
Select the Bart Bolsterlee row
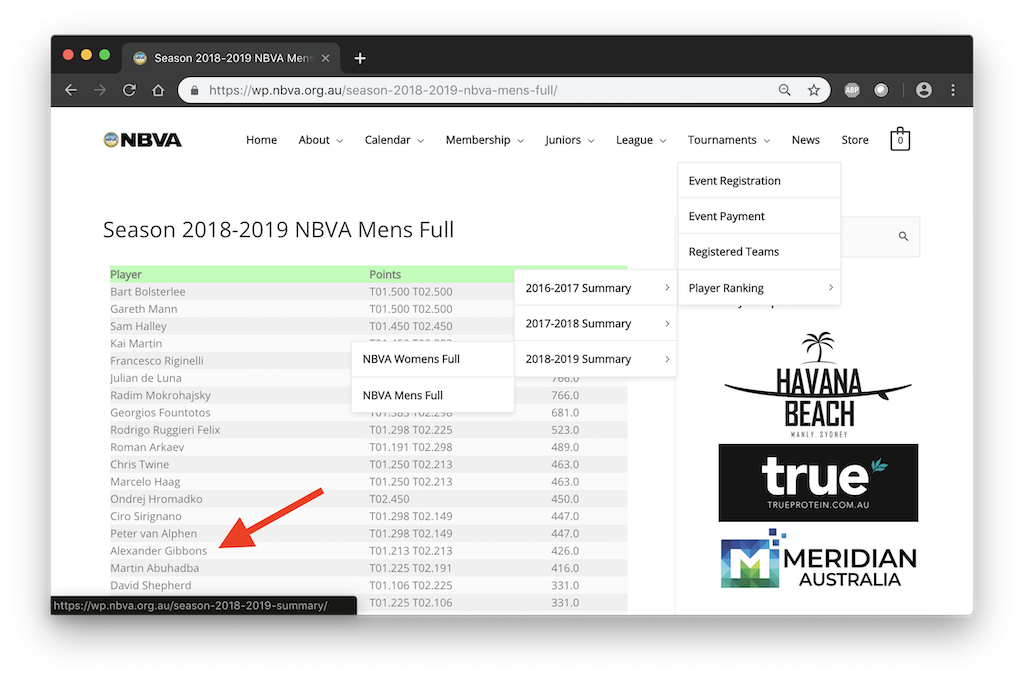pyautogui.click(x=368, y=291)
